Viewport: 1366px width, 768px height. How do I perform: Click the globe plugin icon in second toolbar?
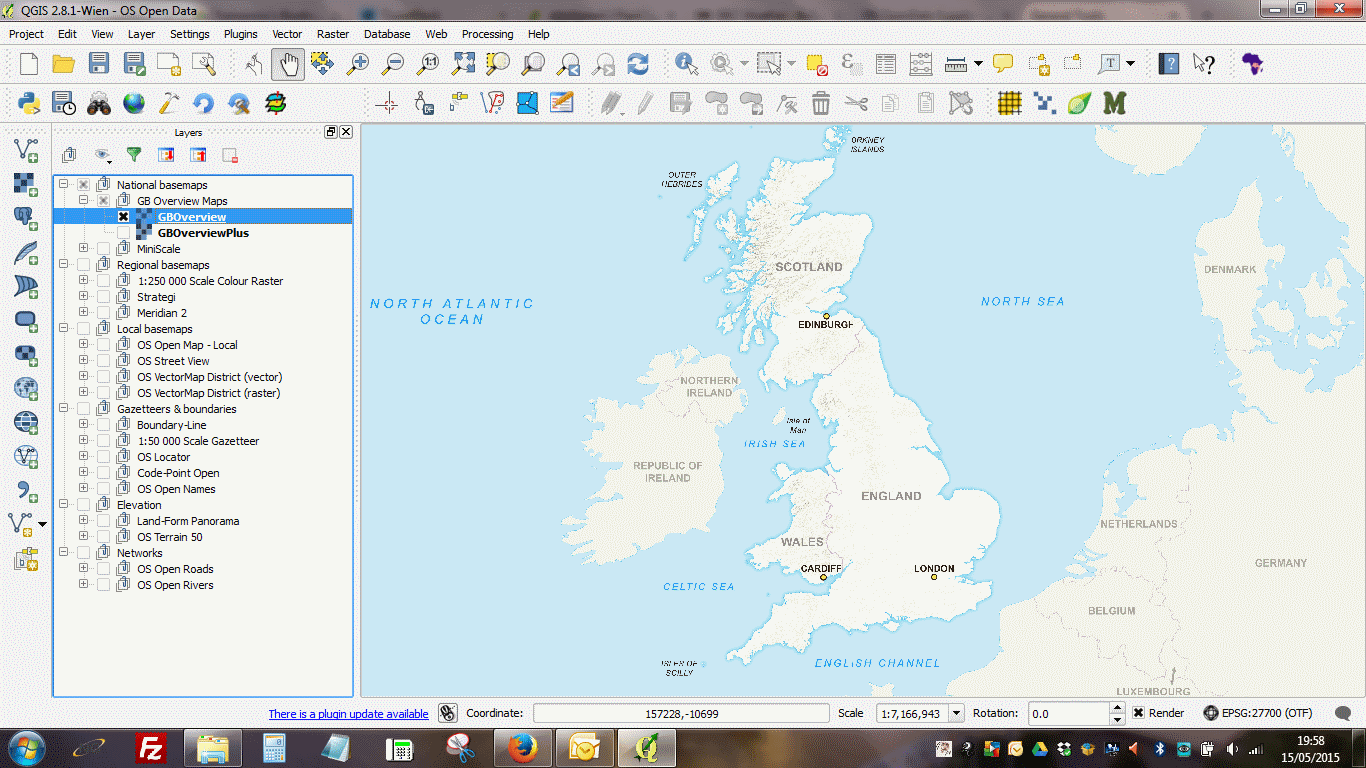(134, 102)
